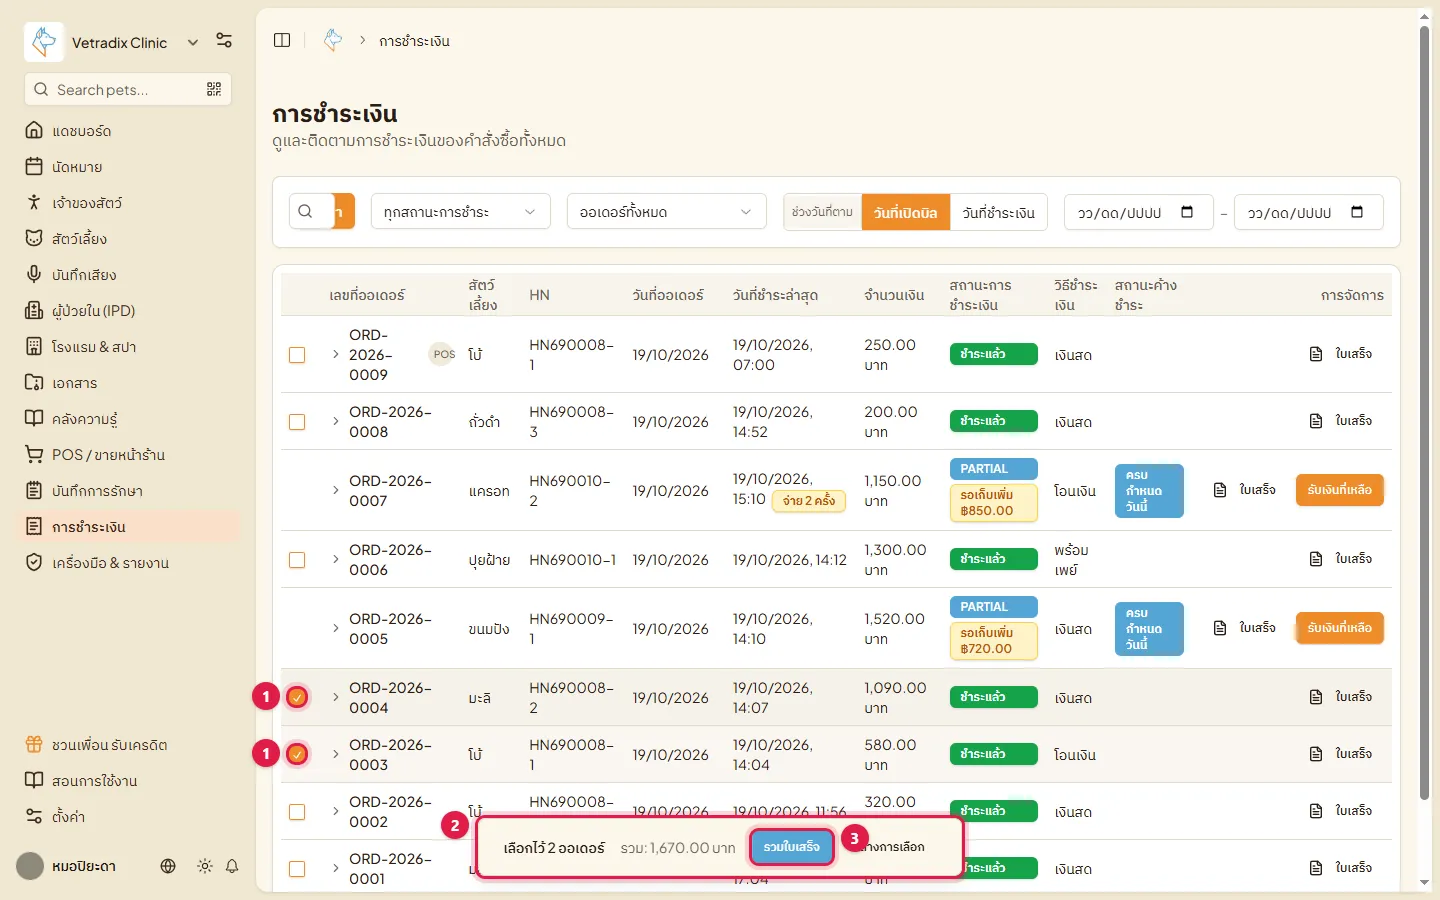Click the จ่าย 2 ครั้ง badge on ORD-2026-0007
Screen dimensions: 1440x900
[x=809, y=500]
